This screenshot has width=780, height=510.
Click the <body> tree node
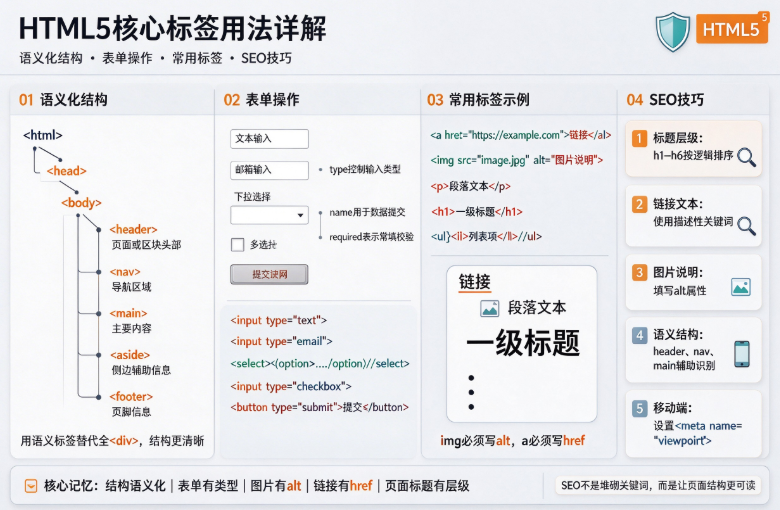[81, 203]
